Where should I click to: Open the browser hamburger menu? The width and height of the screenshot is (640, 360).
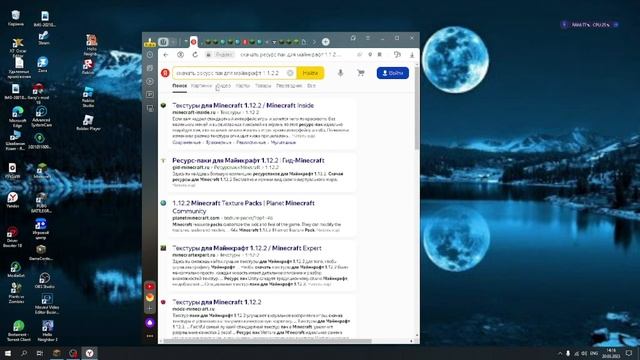coord(367,38)
